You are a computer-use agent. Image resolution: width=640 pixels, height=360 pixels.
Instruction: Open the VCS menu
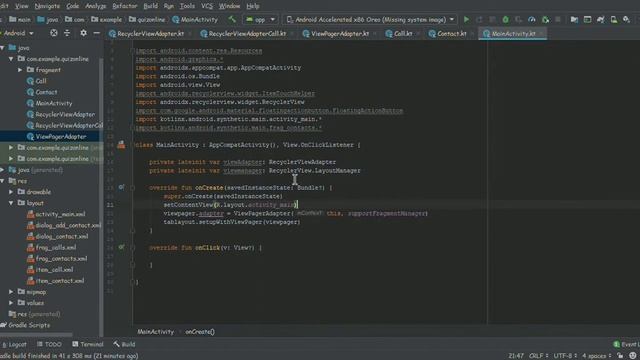tap(207, 6)
